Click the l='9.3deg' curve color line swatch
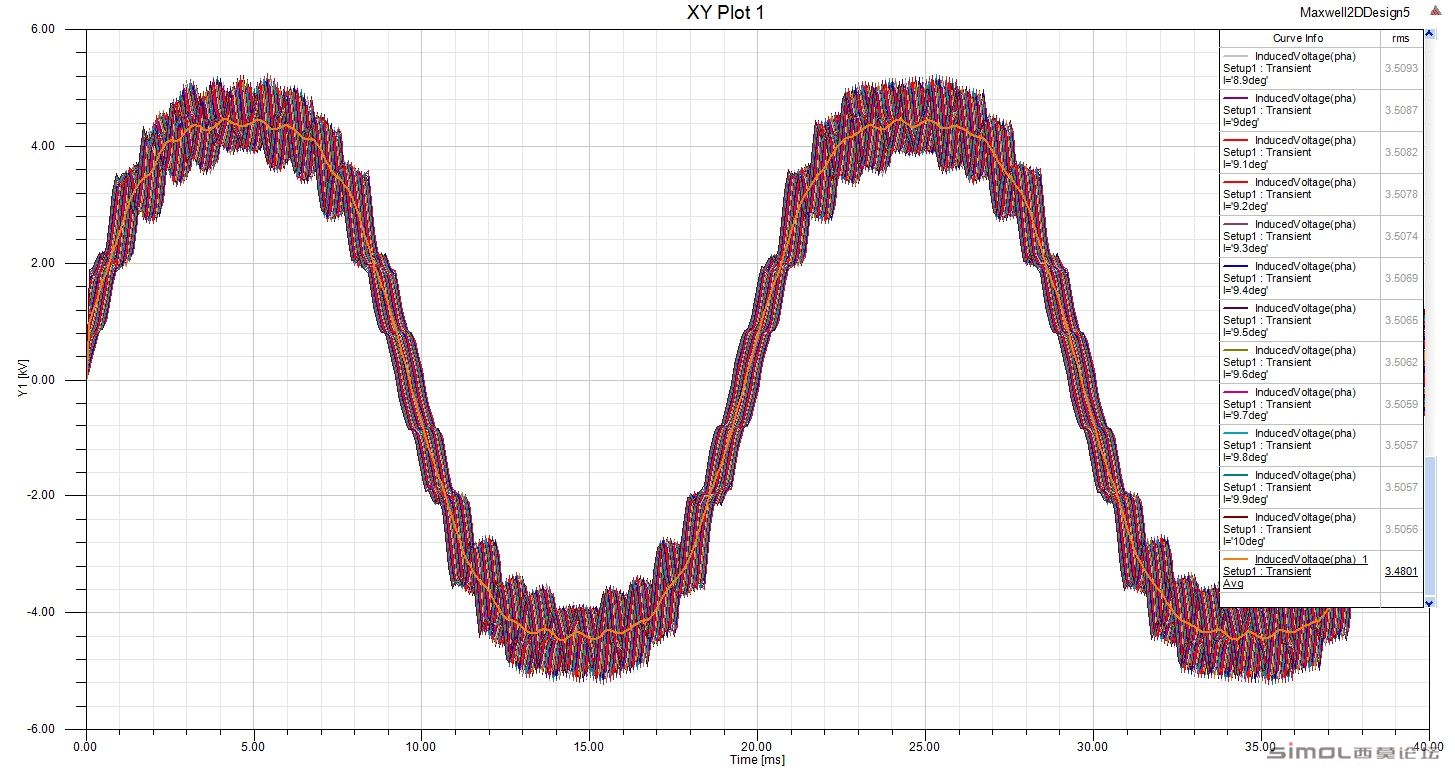Screen dimensions: 1455x770 tap(1236, 225)
